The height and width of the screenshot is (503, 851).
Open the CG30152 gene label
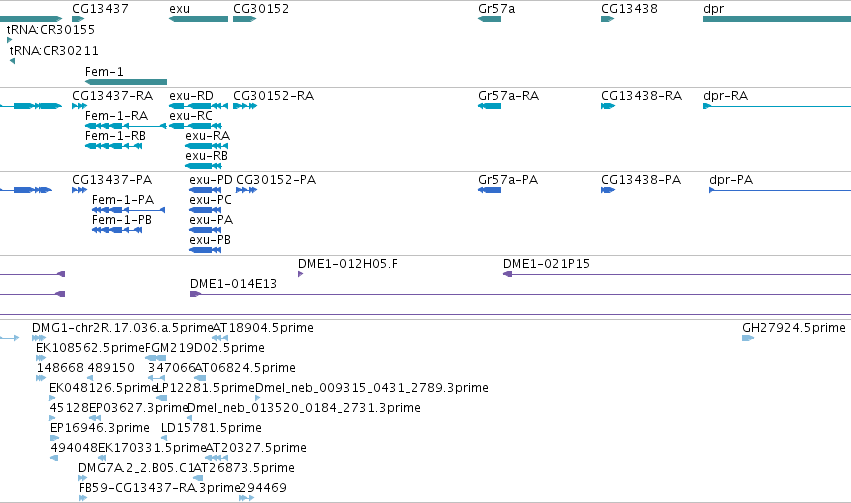[x=261, y=9]
